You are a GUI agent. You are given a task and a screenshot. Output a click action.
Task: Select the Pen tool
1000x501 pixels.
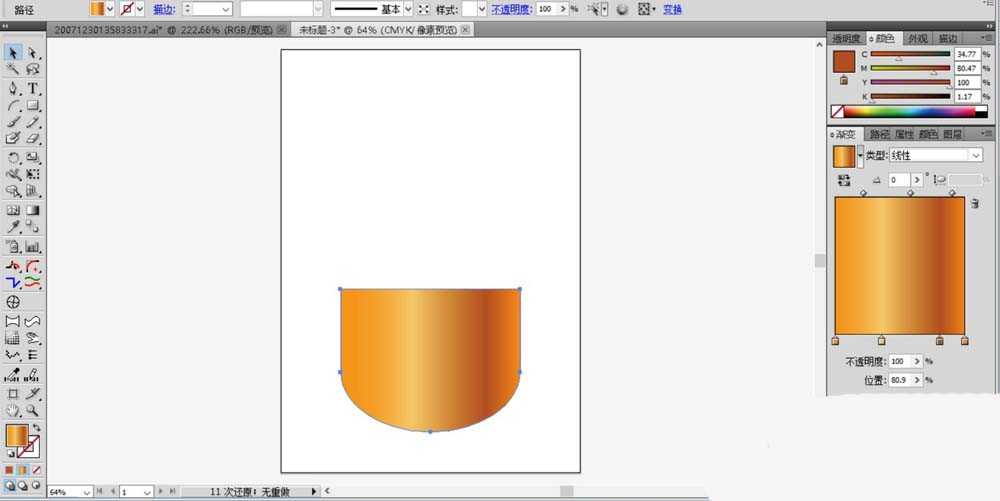pyautogui.click(x=13, y=89)
